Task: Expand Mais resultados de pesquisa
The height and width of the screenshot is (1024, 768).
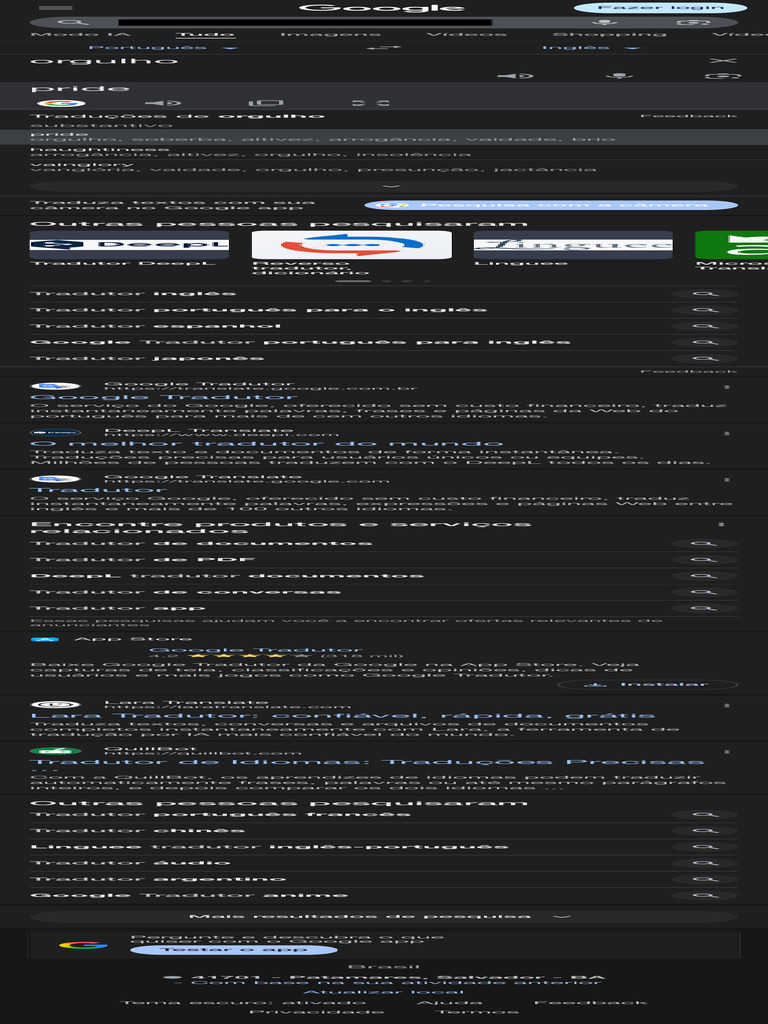Action: point(384,916)
